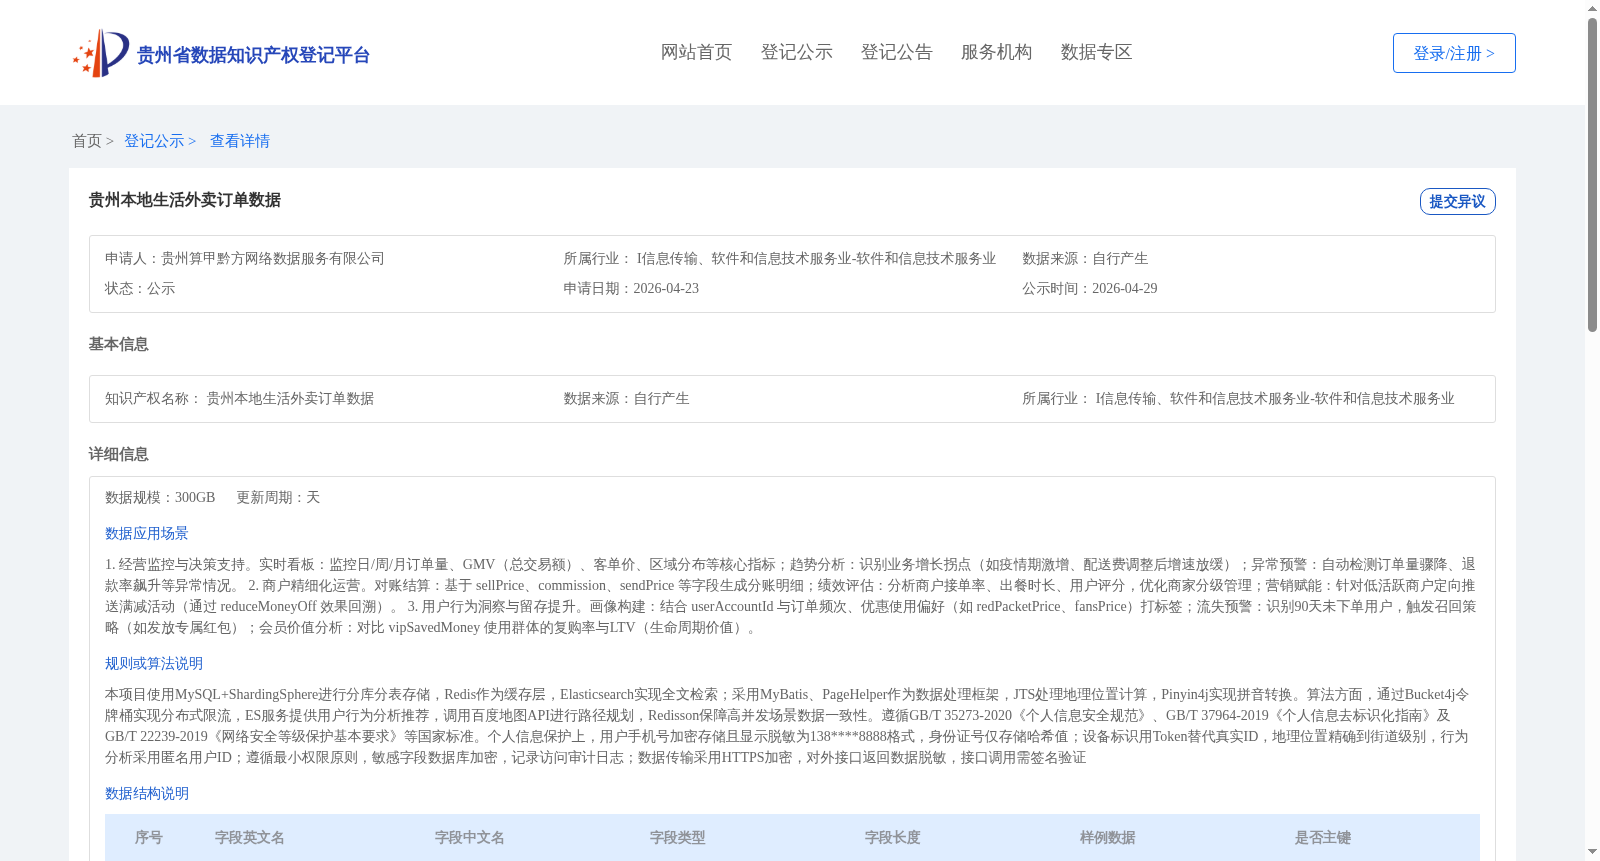Go to the 登记公告 navigation item
This screenshot has height=861, width=1600.
[896, 52]
